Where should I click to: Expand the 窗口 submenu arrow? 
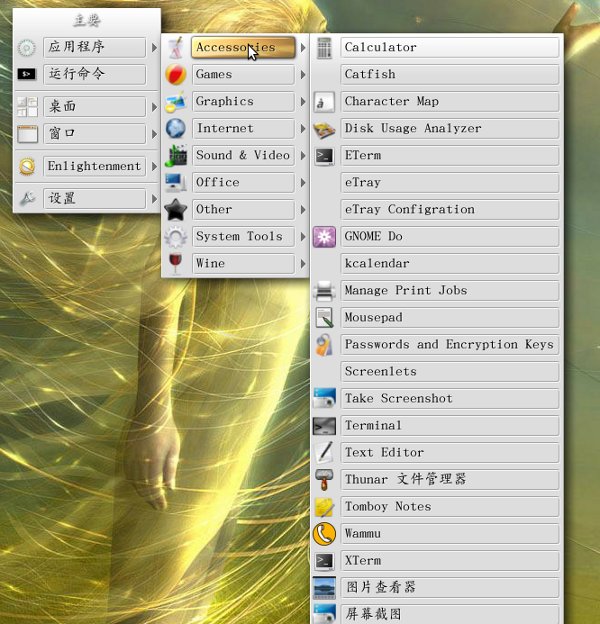[154, 134]
